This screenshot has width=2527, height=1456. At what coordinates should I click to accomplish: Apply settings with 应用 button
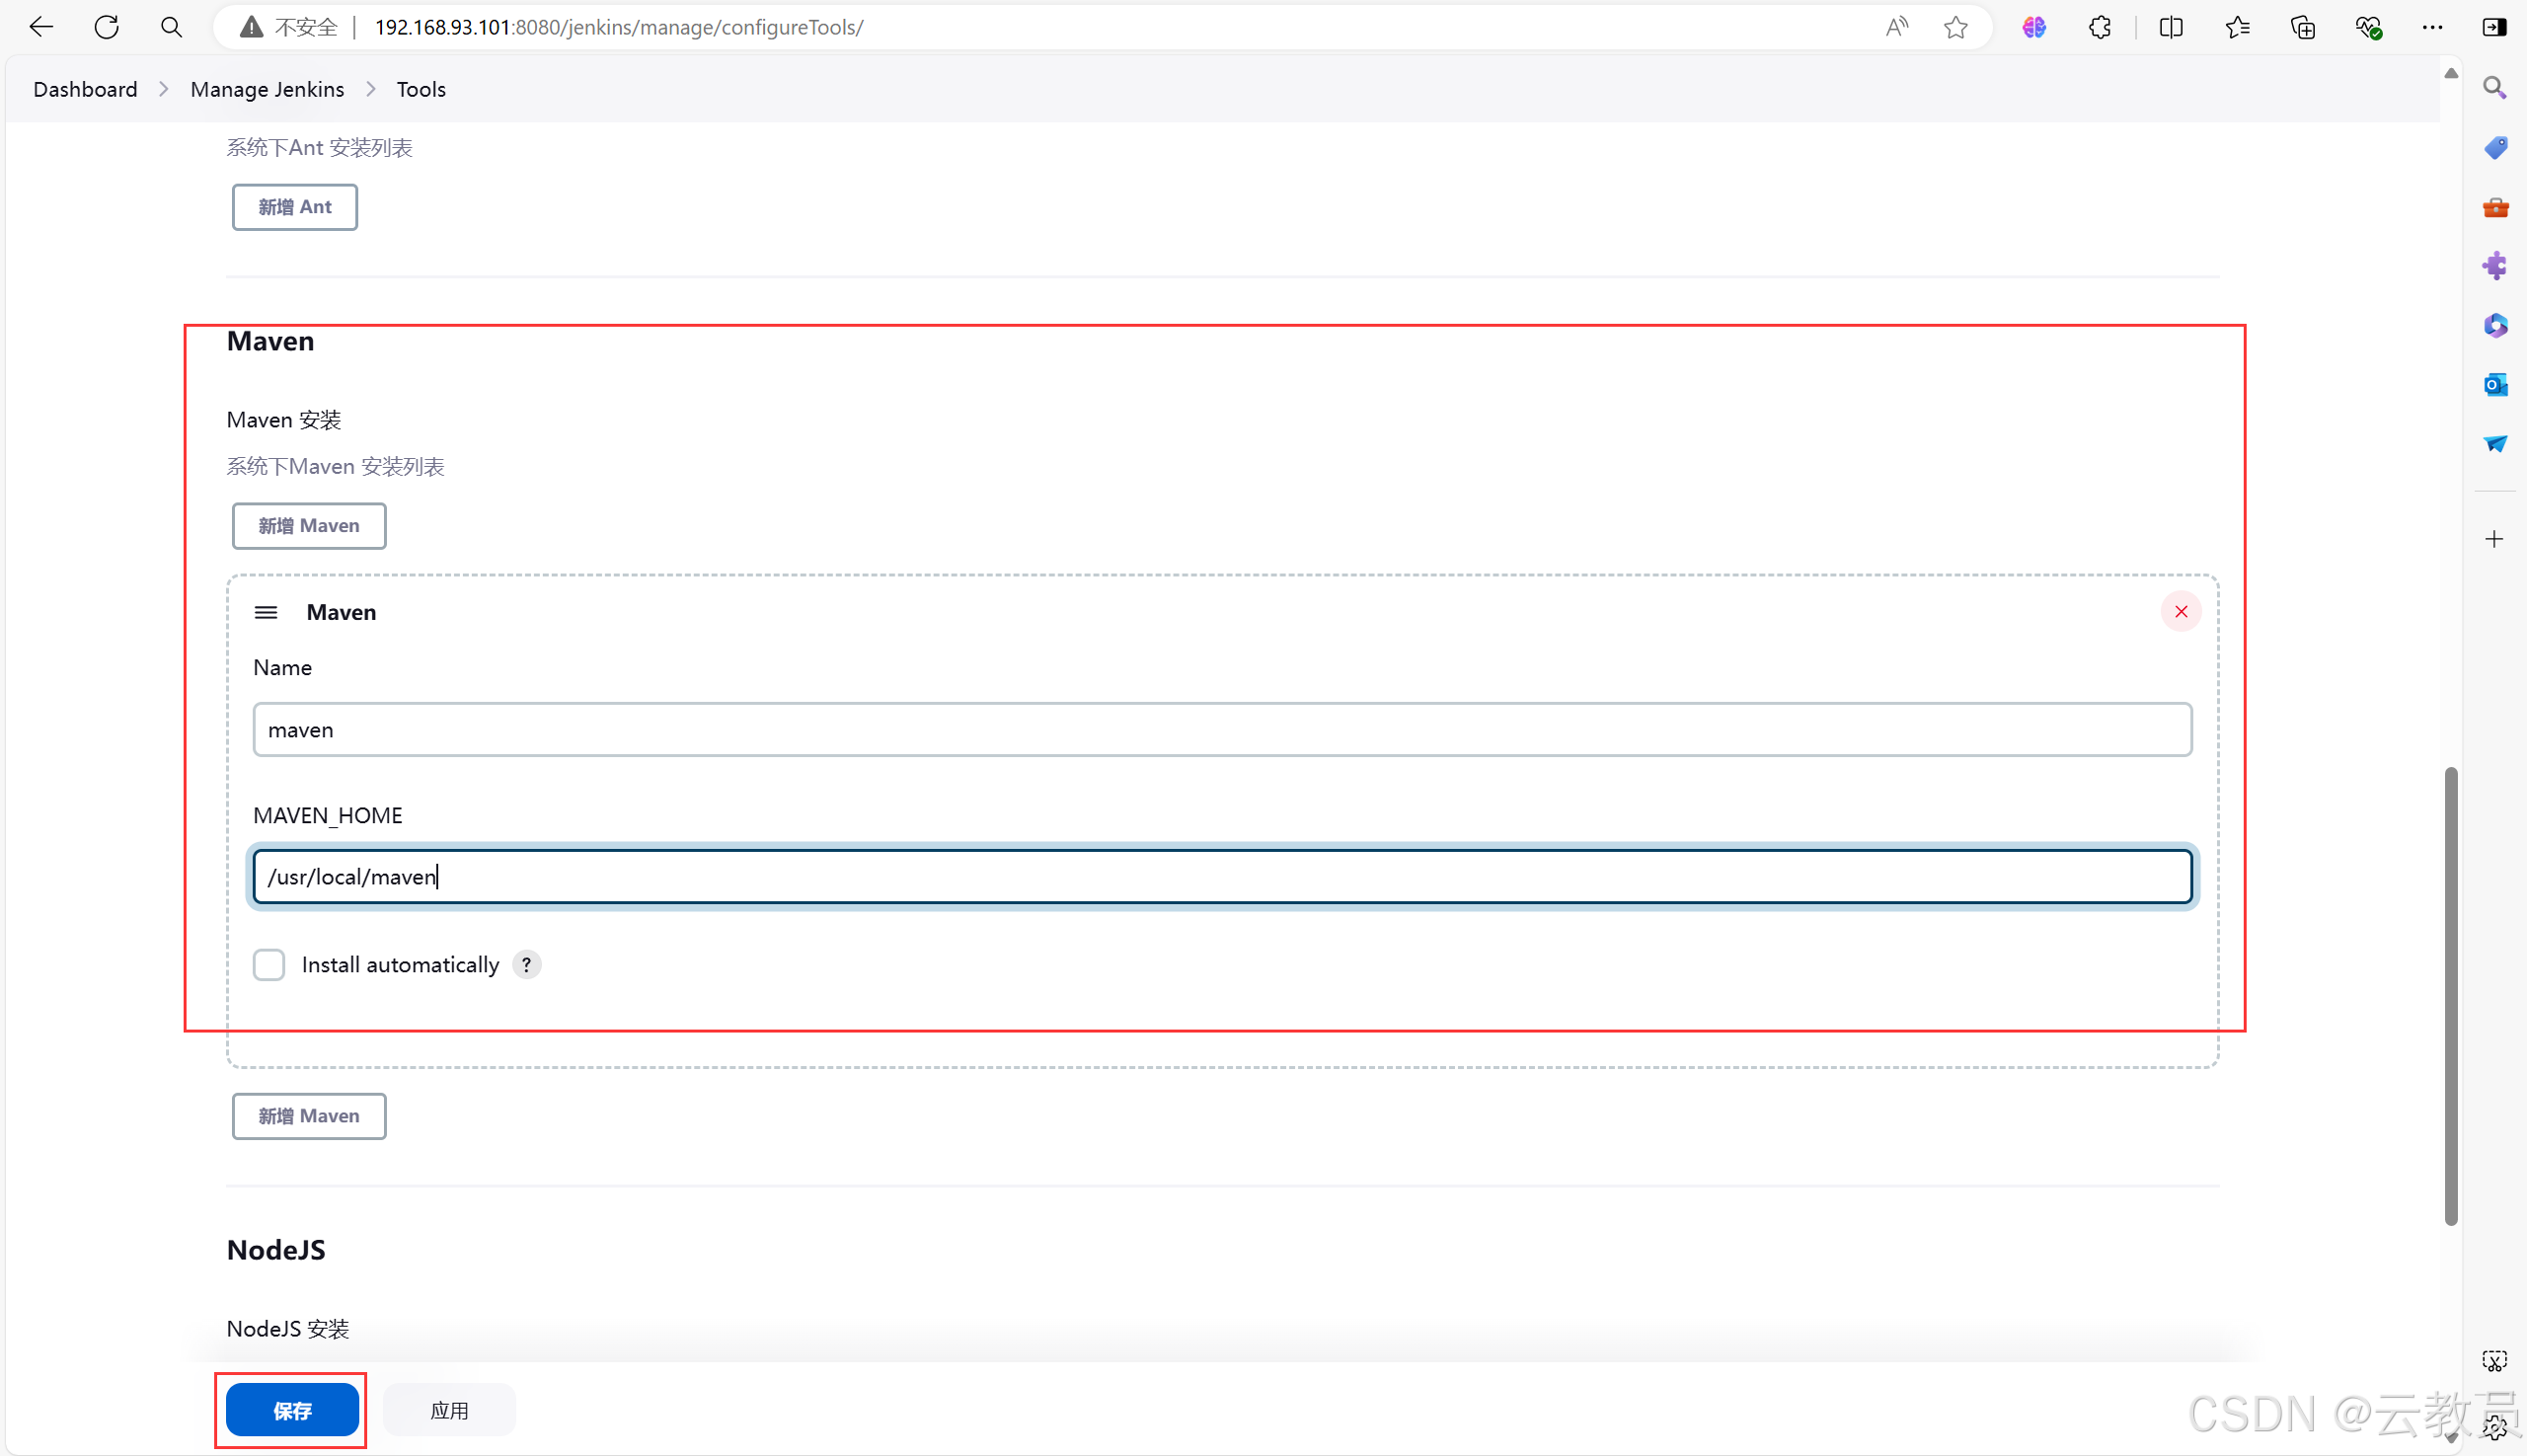pos(449,1410)
